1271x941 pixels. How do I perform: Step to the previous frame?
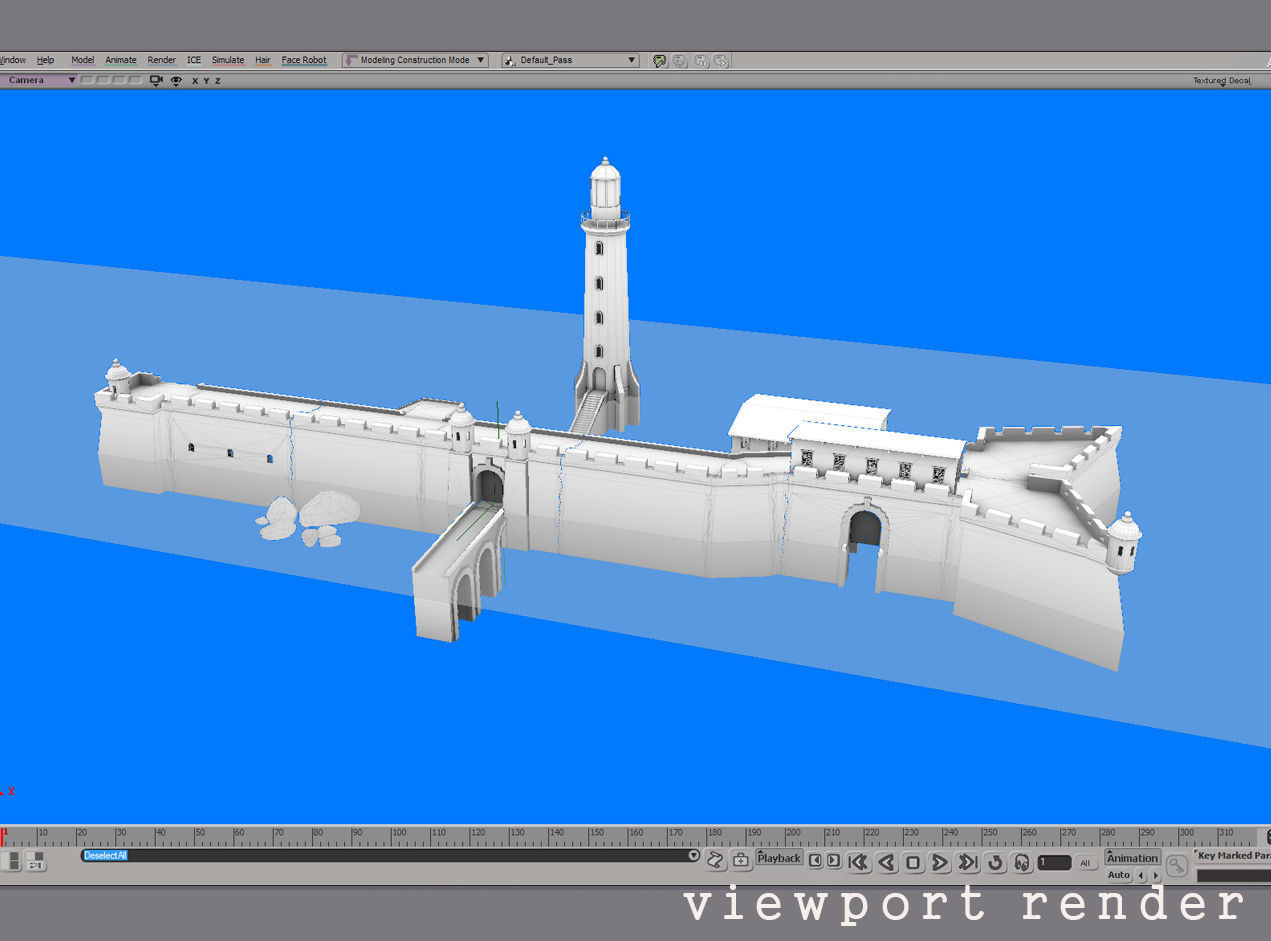coord(815,860)
